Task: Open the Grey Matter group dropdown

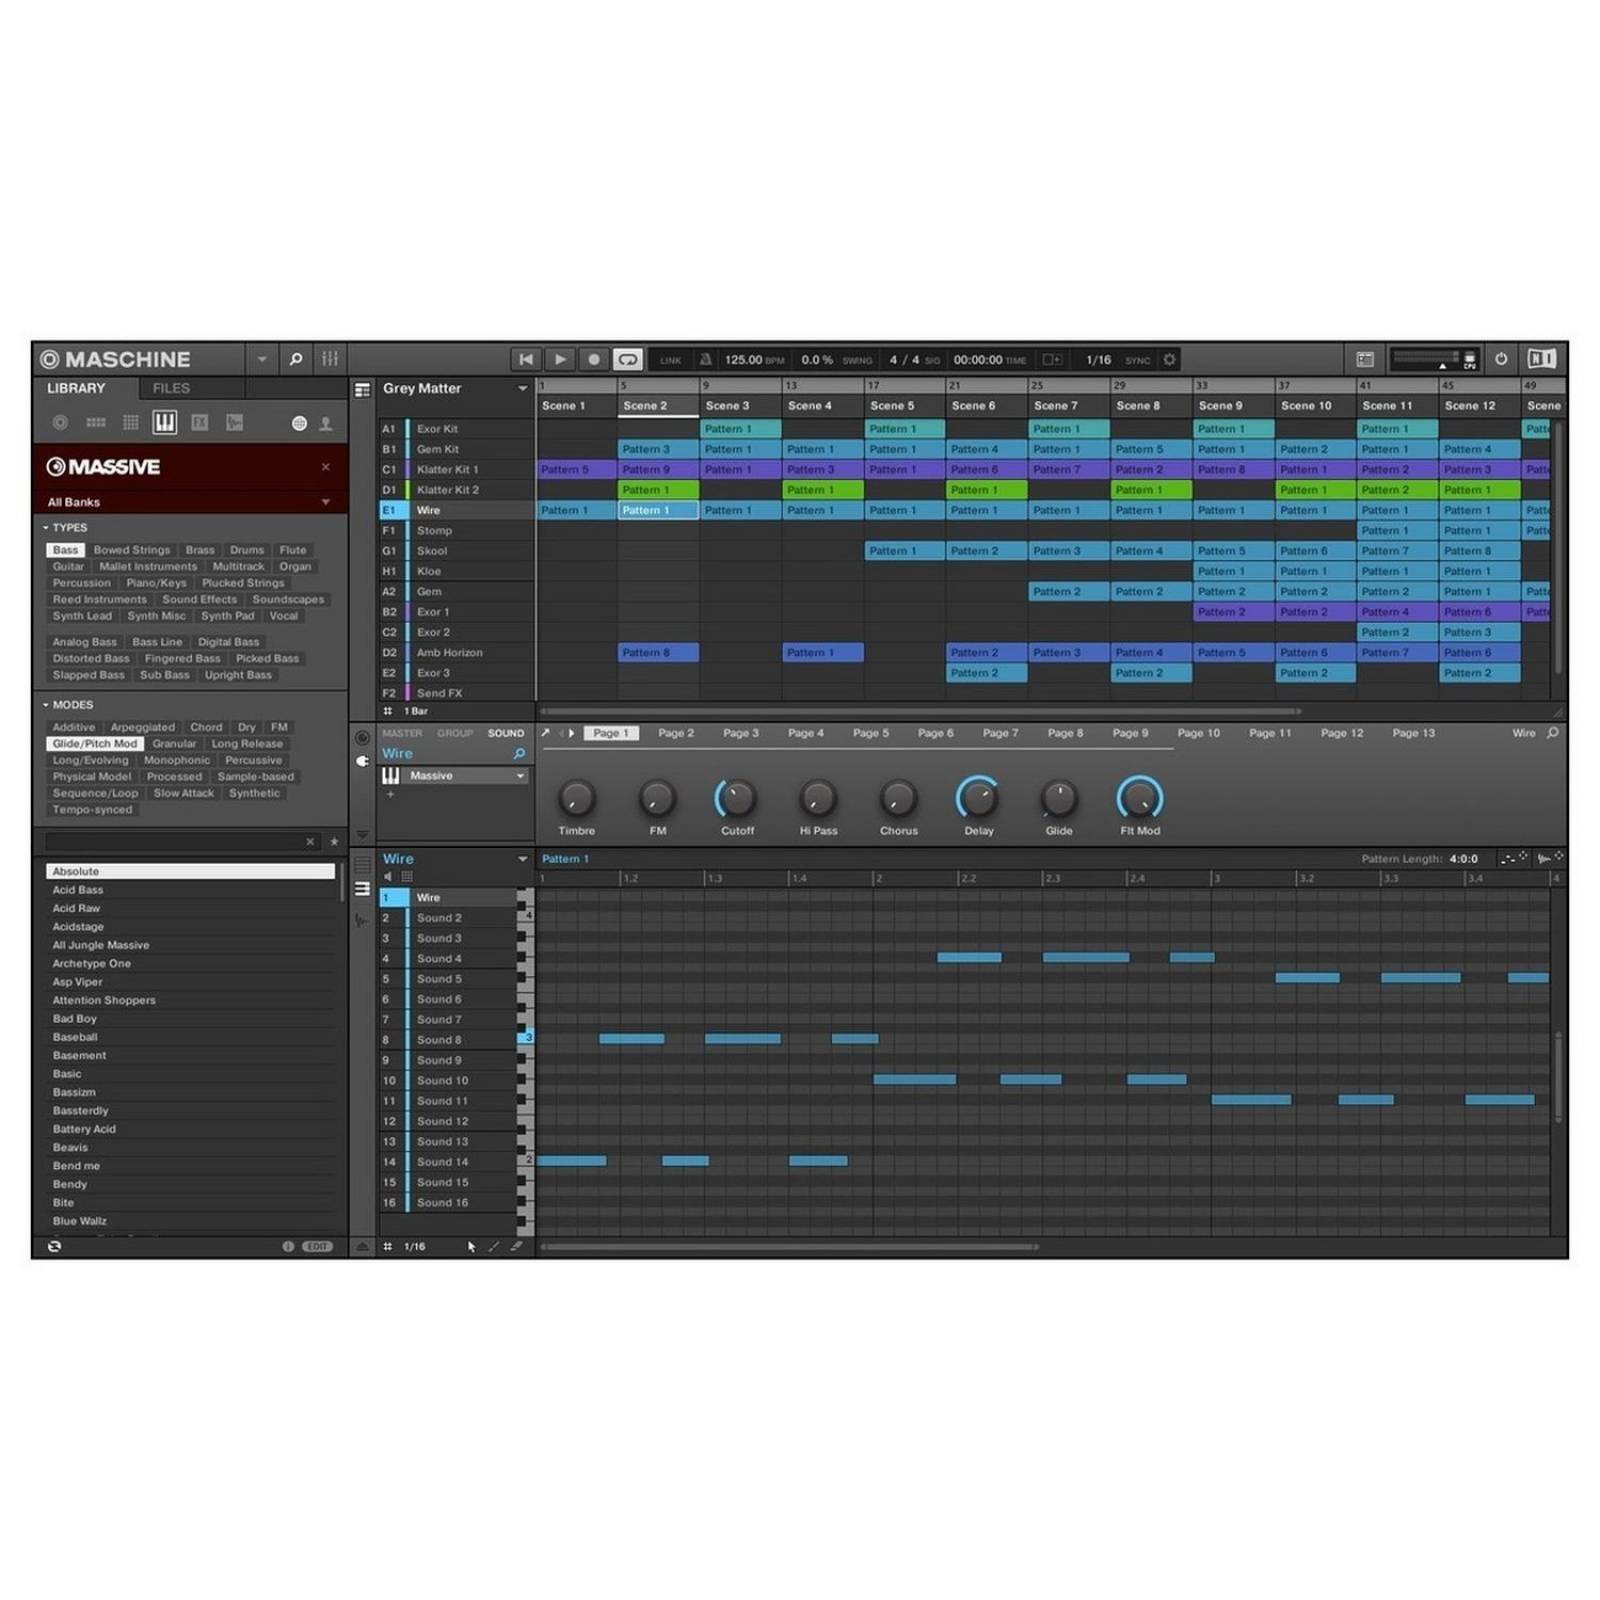Action: click(523, 388)
